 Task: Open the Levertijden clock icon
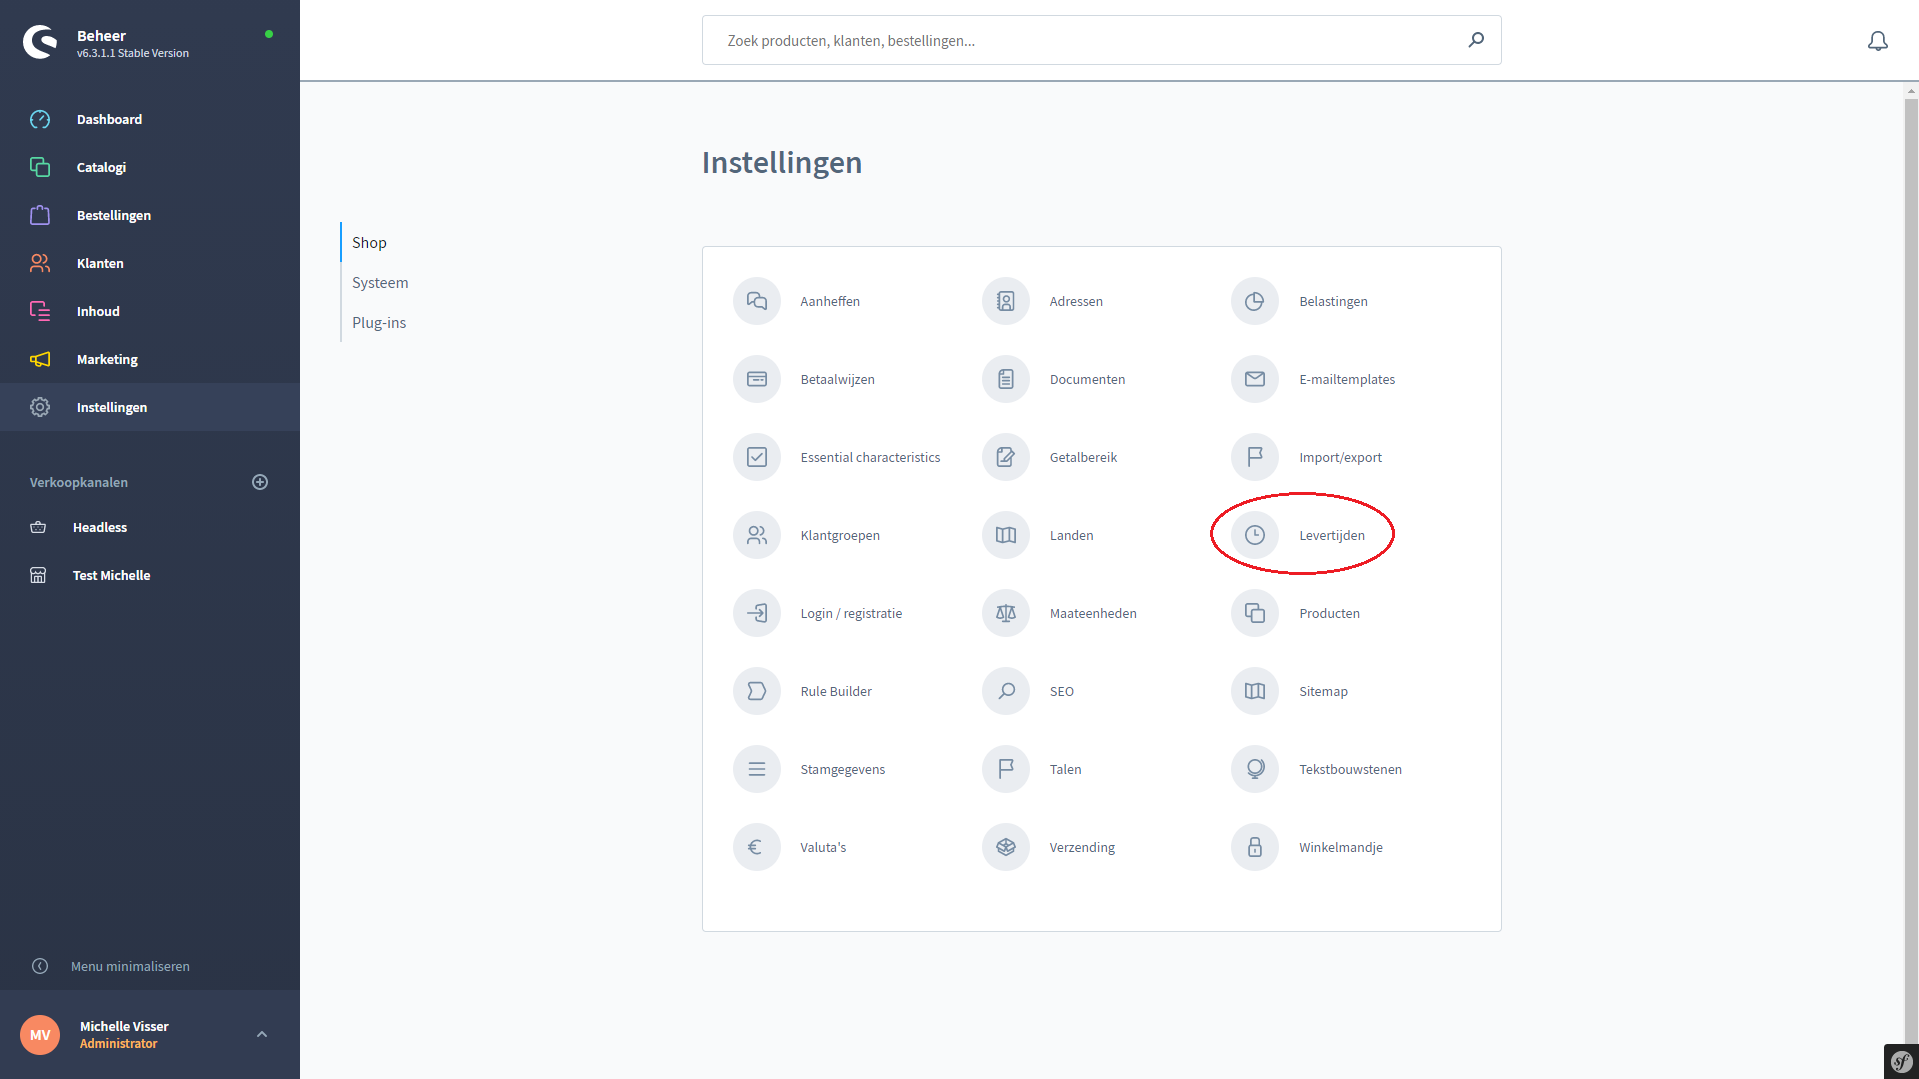tap(1254, 535)
